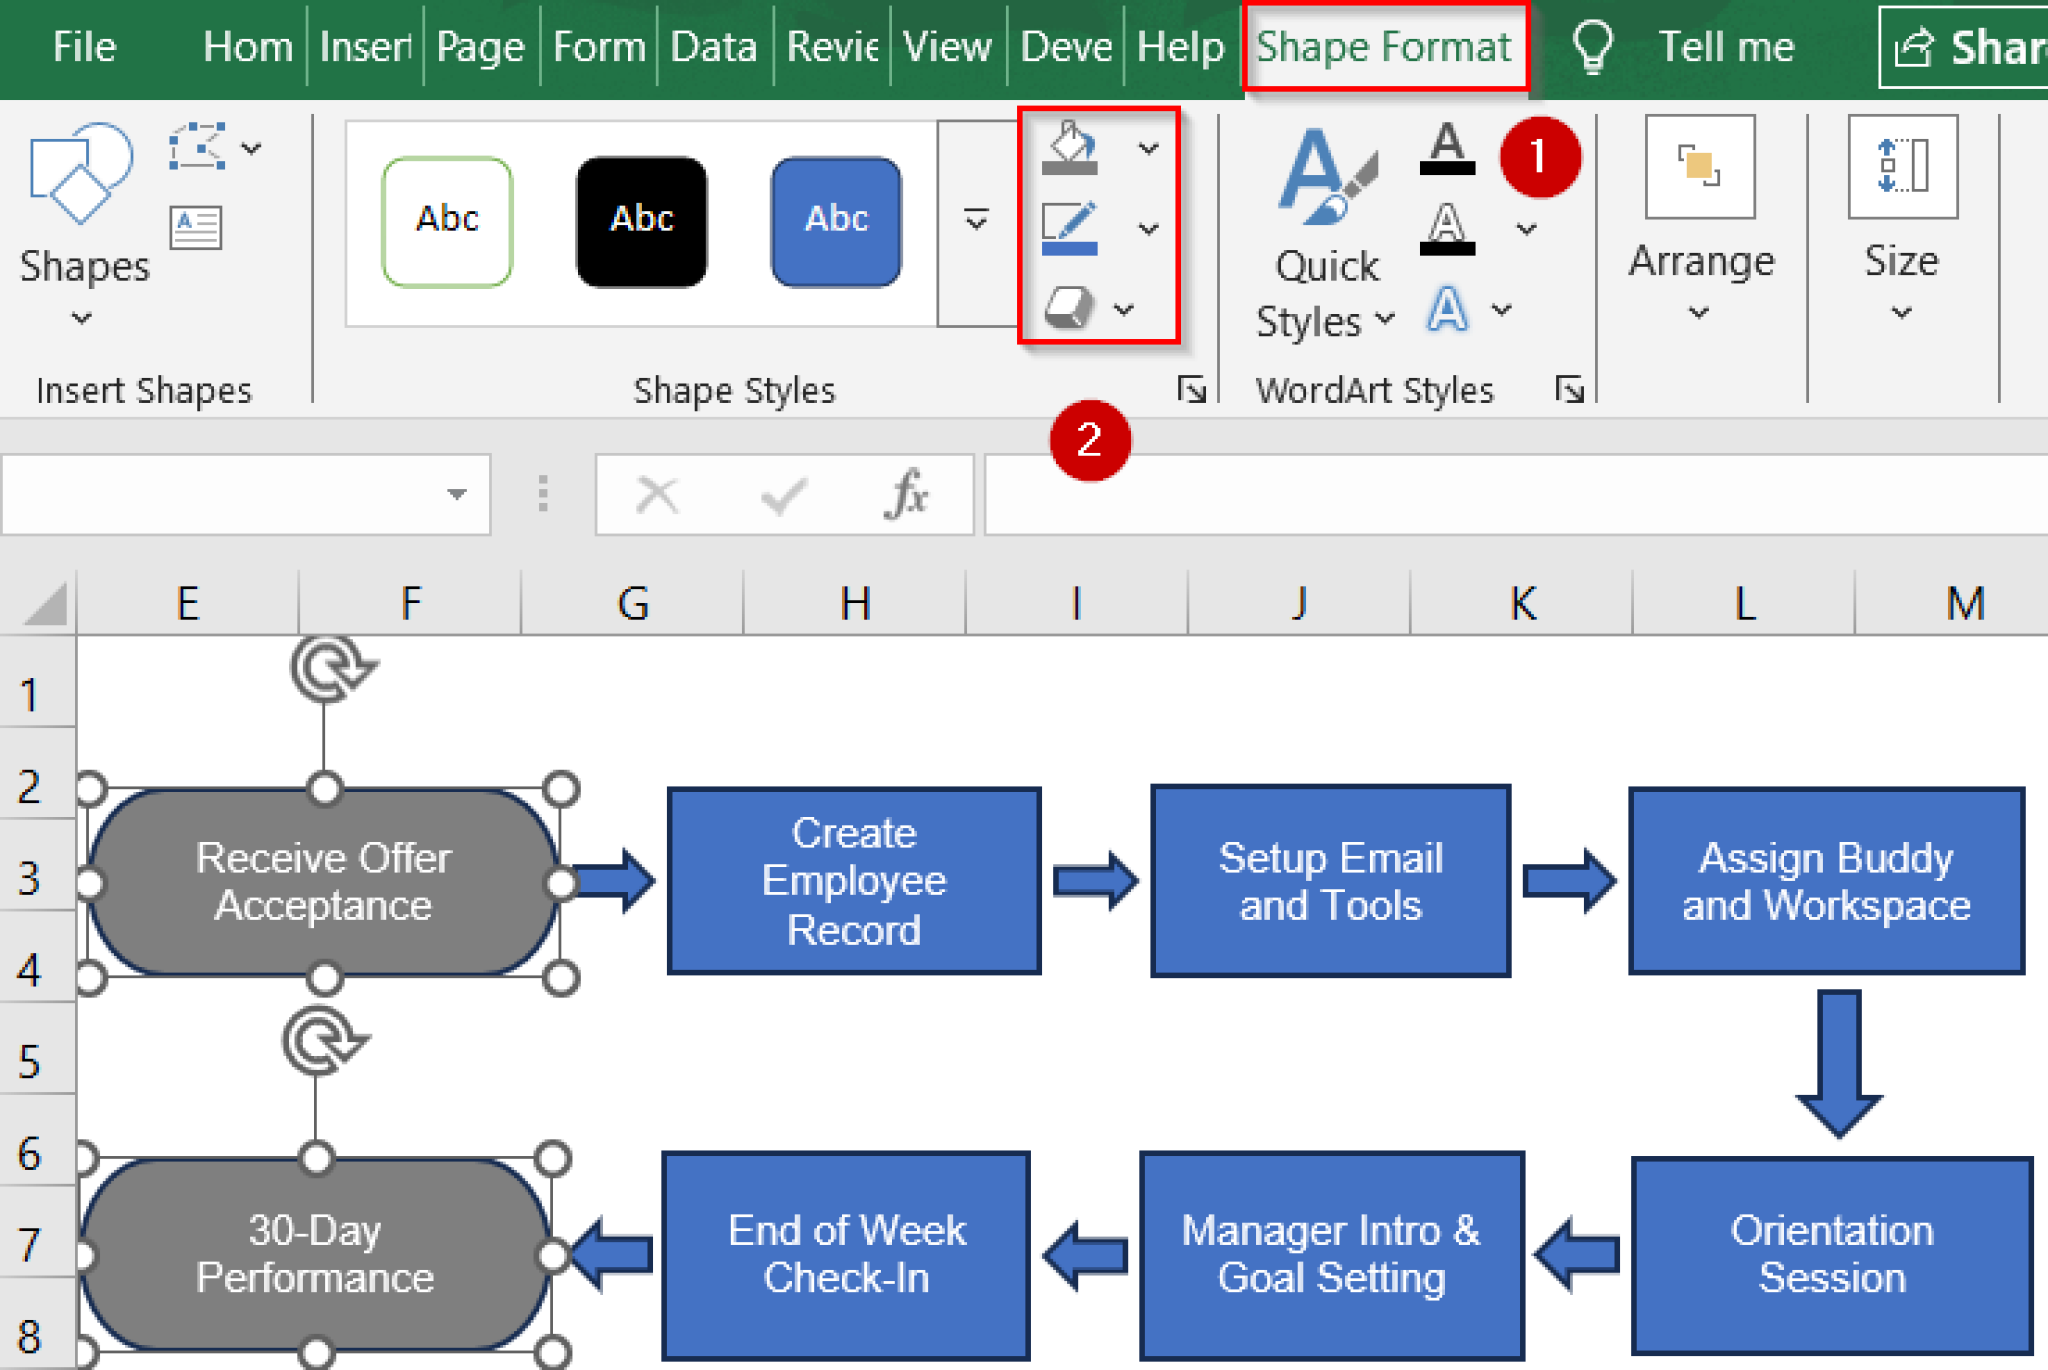This screenshot has height=1370, width=2048.
Task: Click the Shape Outline pencil icon
Action: (1068, 228)
